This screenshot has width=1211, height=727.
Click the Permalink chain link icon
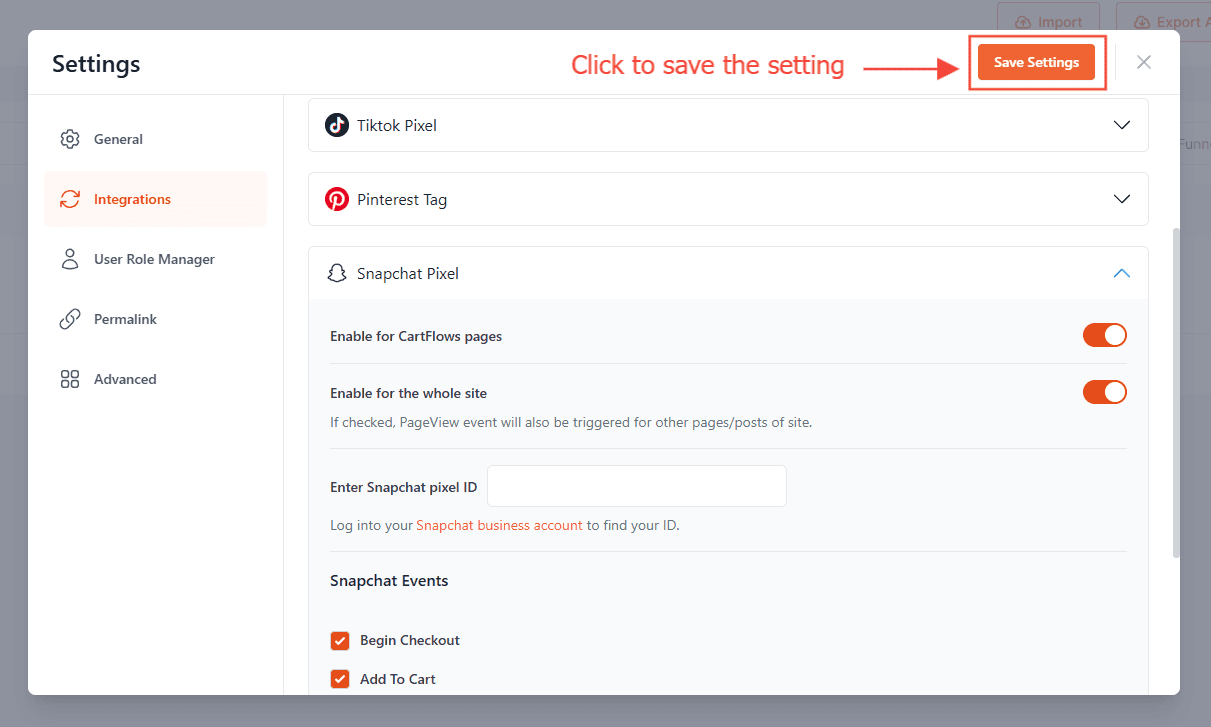(70, 319)
